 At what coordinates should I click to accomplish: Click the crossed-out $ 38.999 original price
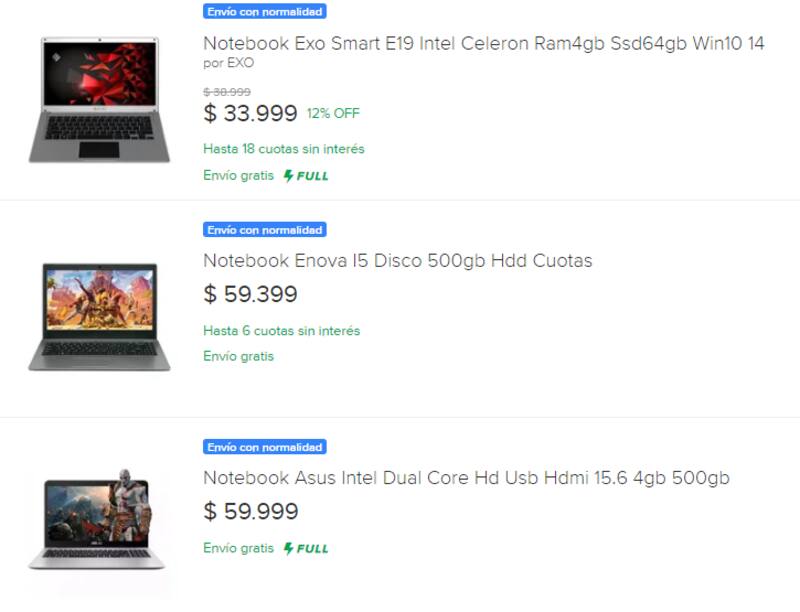[x=227, y=92]
